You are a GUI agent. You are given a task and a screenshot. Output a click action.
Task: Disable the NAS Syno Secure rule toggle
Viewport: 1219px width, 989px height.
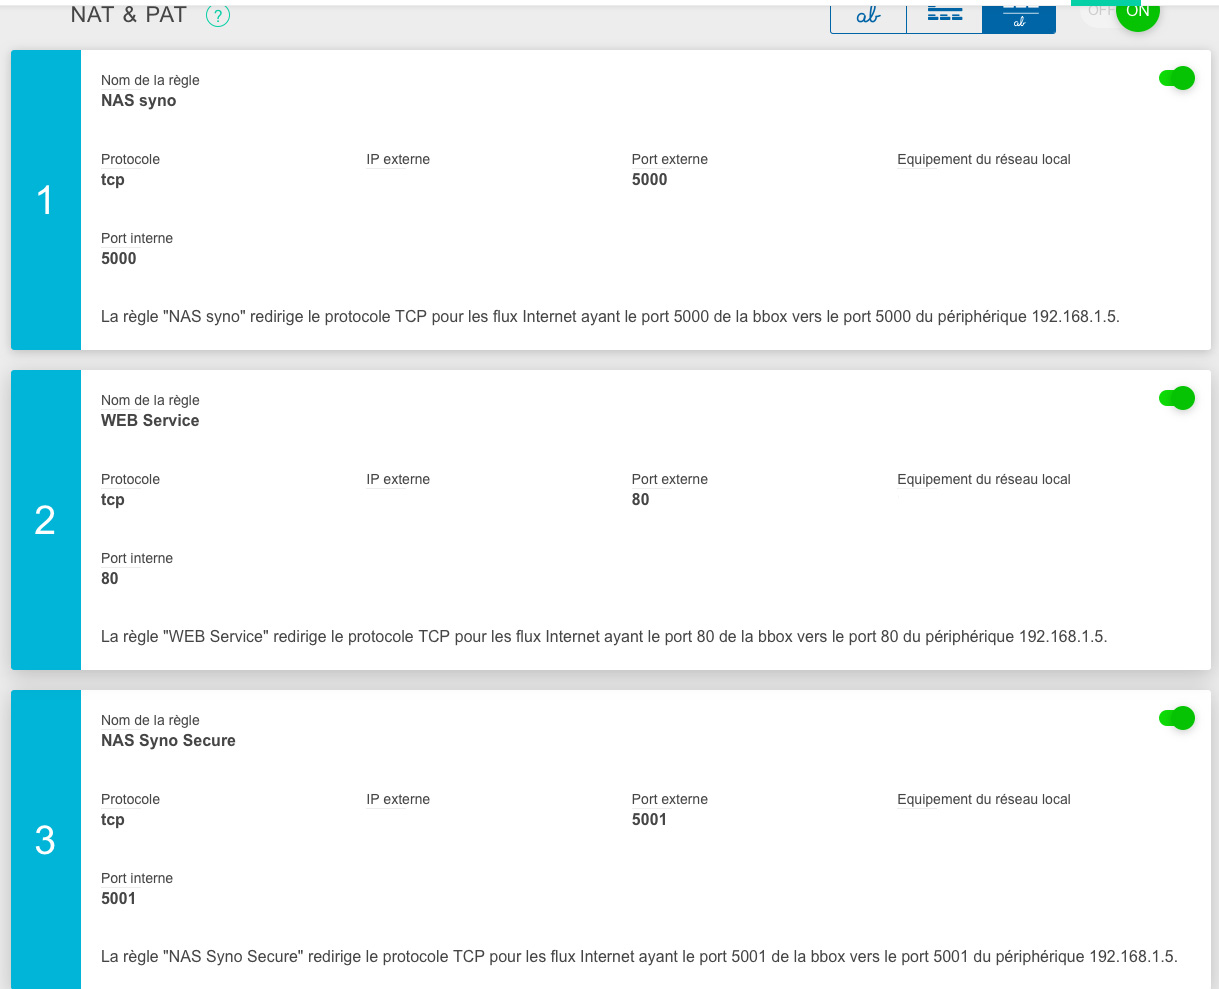[1176, 718]
